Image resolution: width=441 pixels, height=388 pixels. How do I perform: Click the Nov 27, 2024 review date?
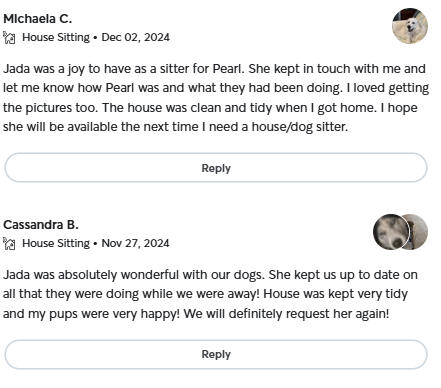135,243
